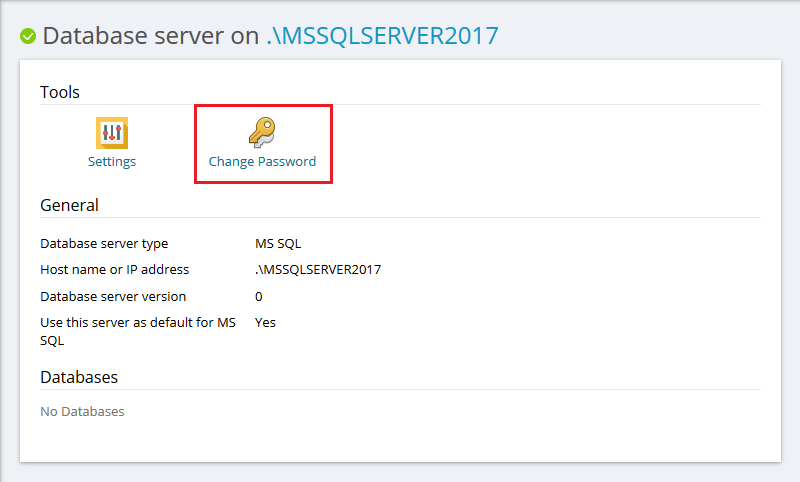Click 'Use this server as default' label
Viewport: 800px width, 482px height.
(x=138, y=332)
